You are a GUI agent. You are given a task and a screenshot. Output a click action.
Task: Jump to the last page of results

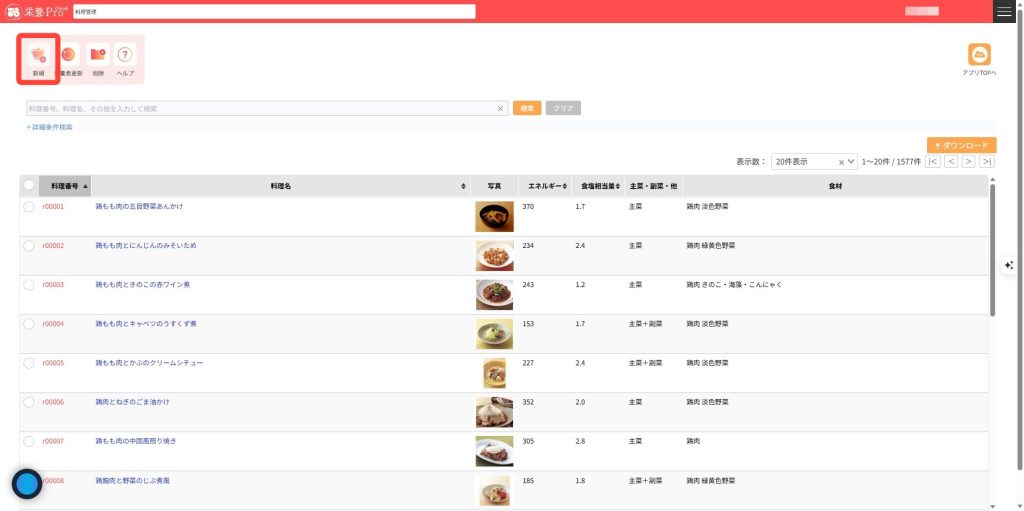pos(987,161)
